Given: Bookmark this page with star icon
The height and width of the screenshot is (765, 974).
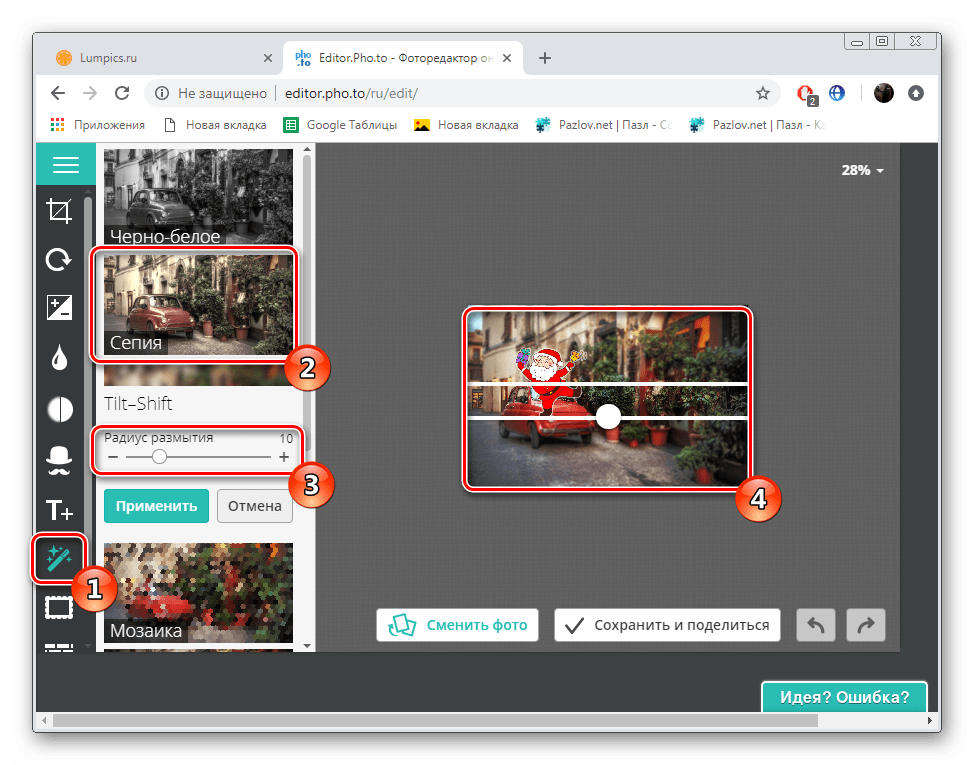Looking at the screenshot, I should pos(763,93).
